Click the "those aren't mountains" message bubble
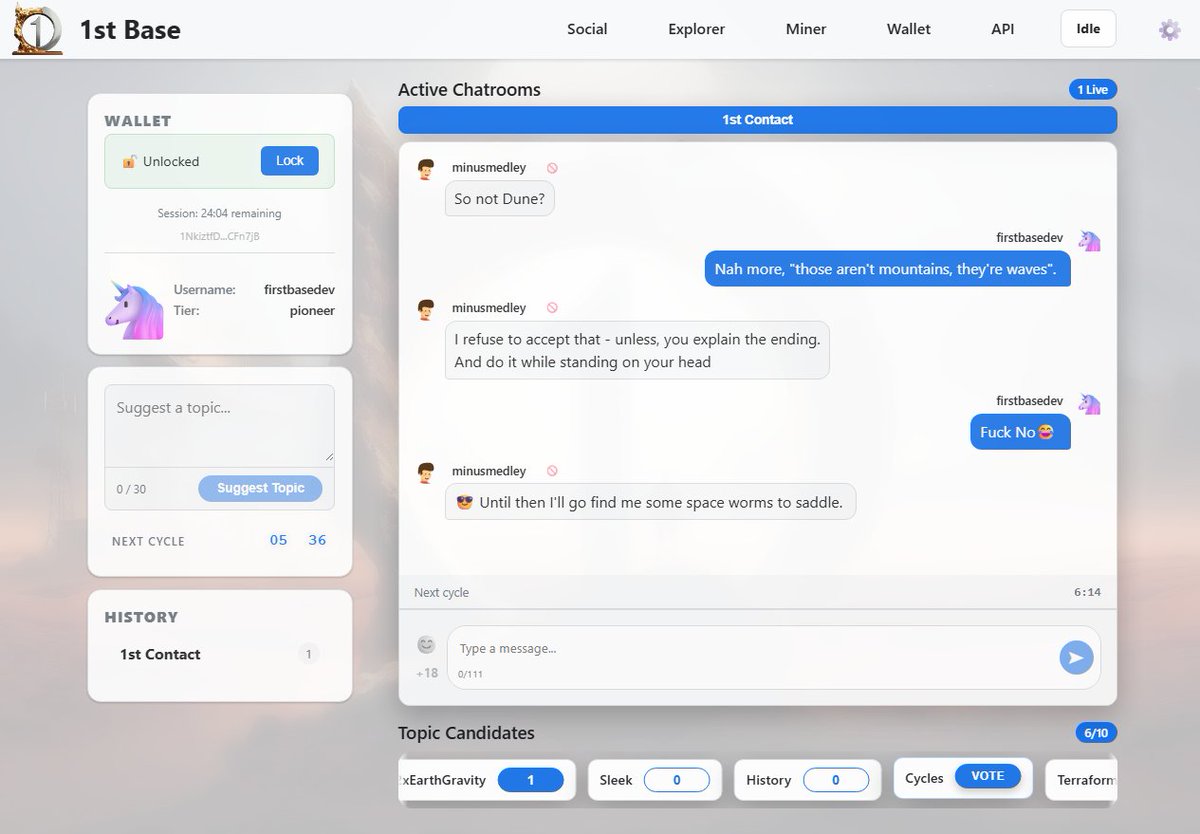The image size is (1200, 834). coord(887,269)
